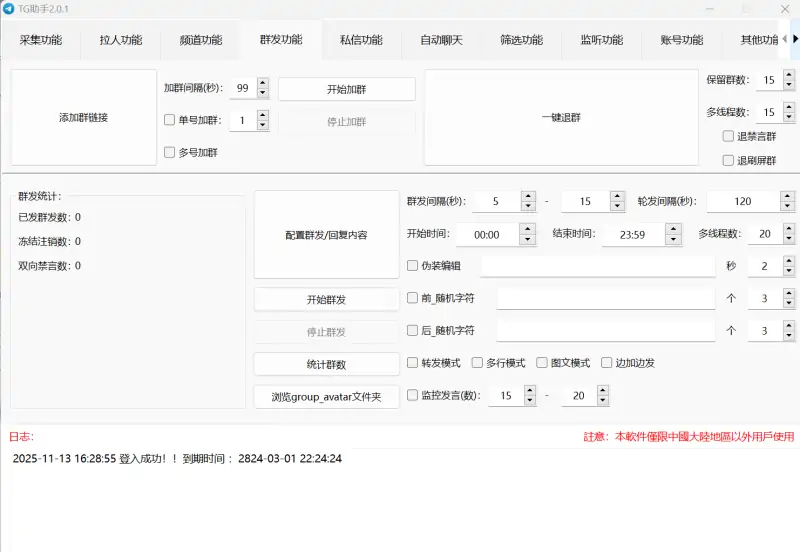Click the 添加群链接 button
800x552 pixels.
click(84, 117)
